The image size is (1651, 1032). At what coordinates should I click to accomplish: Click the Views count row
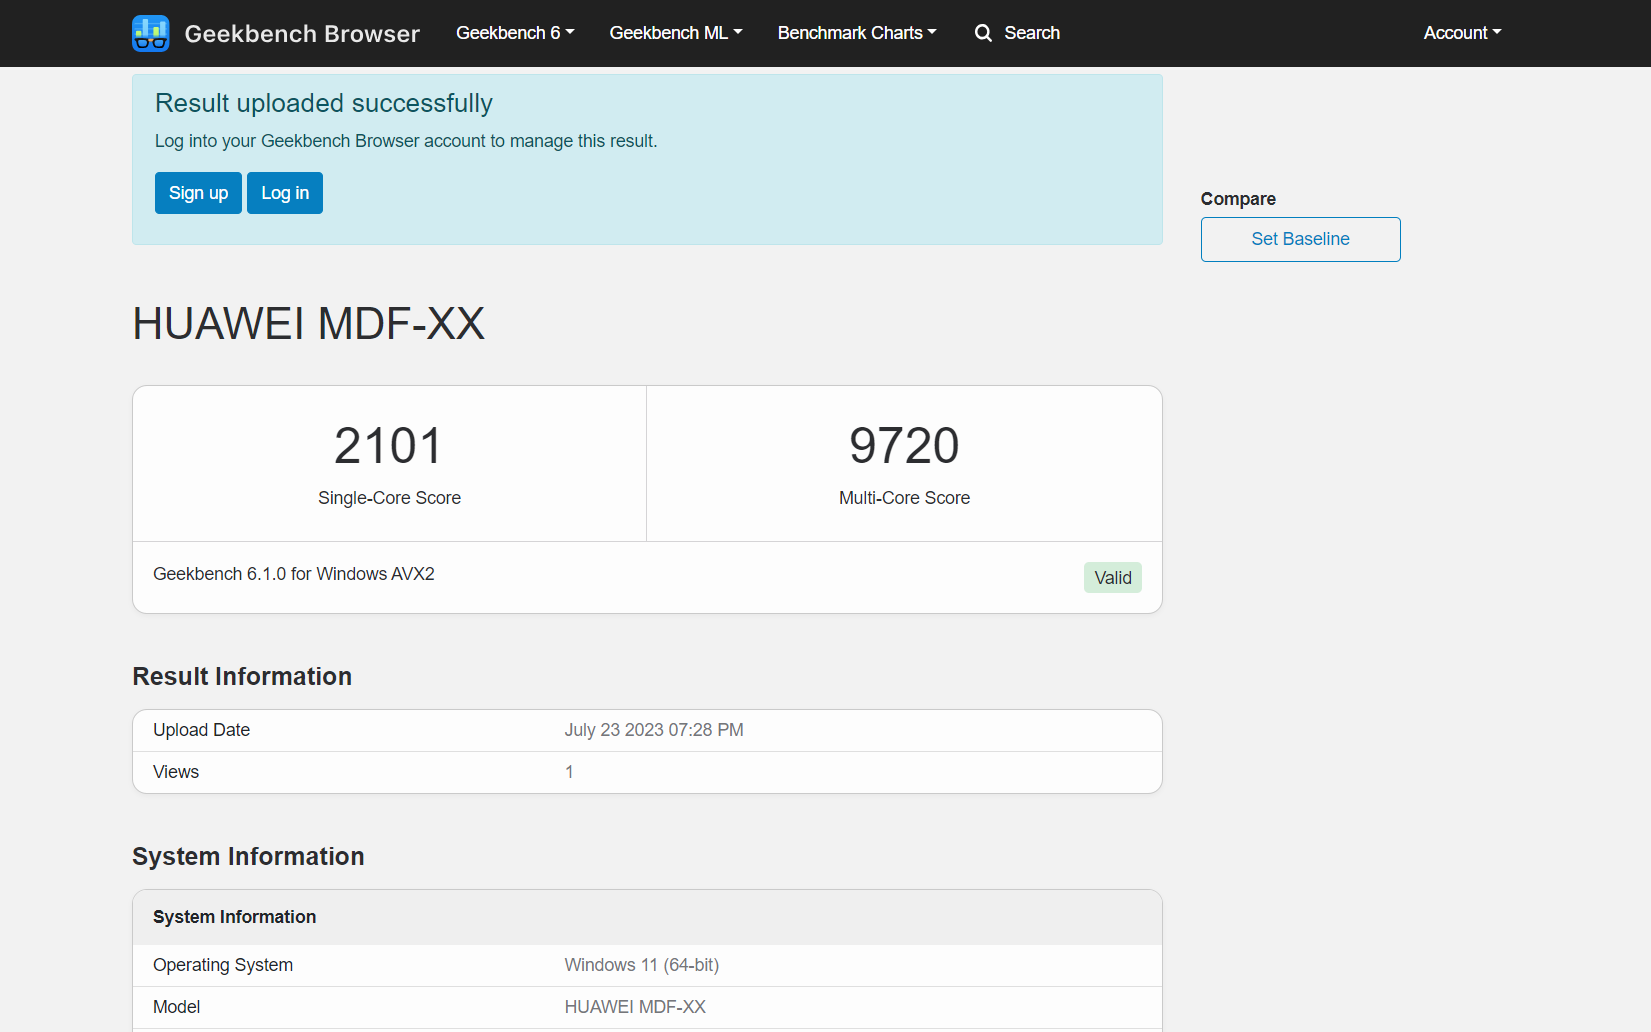647,772
